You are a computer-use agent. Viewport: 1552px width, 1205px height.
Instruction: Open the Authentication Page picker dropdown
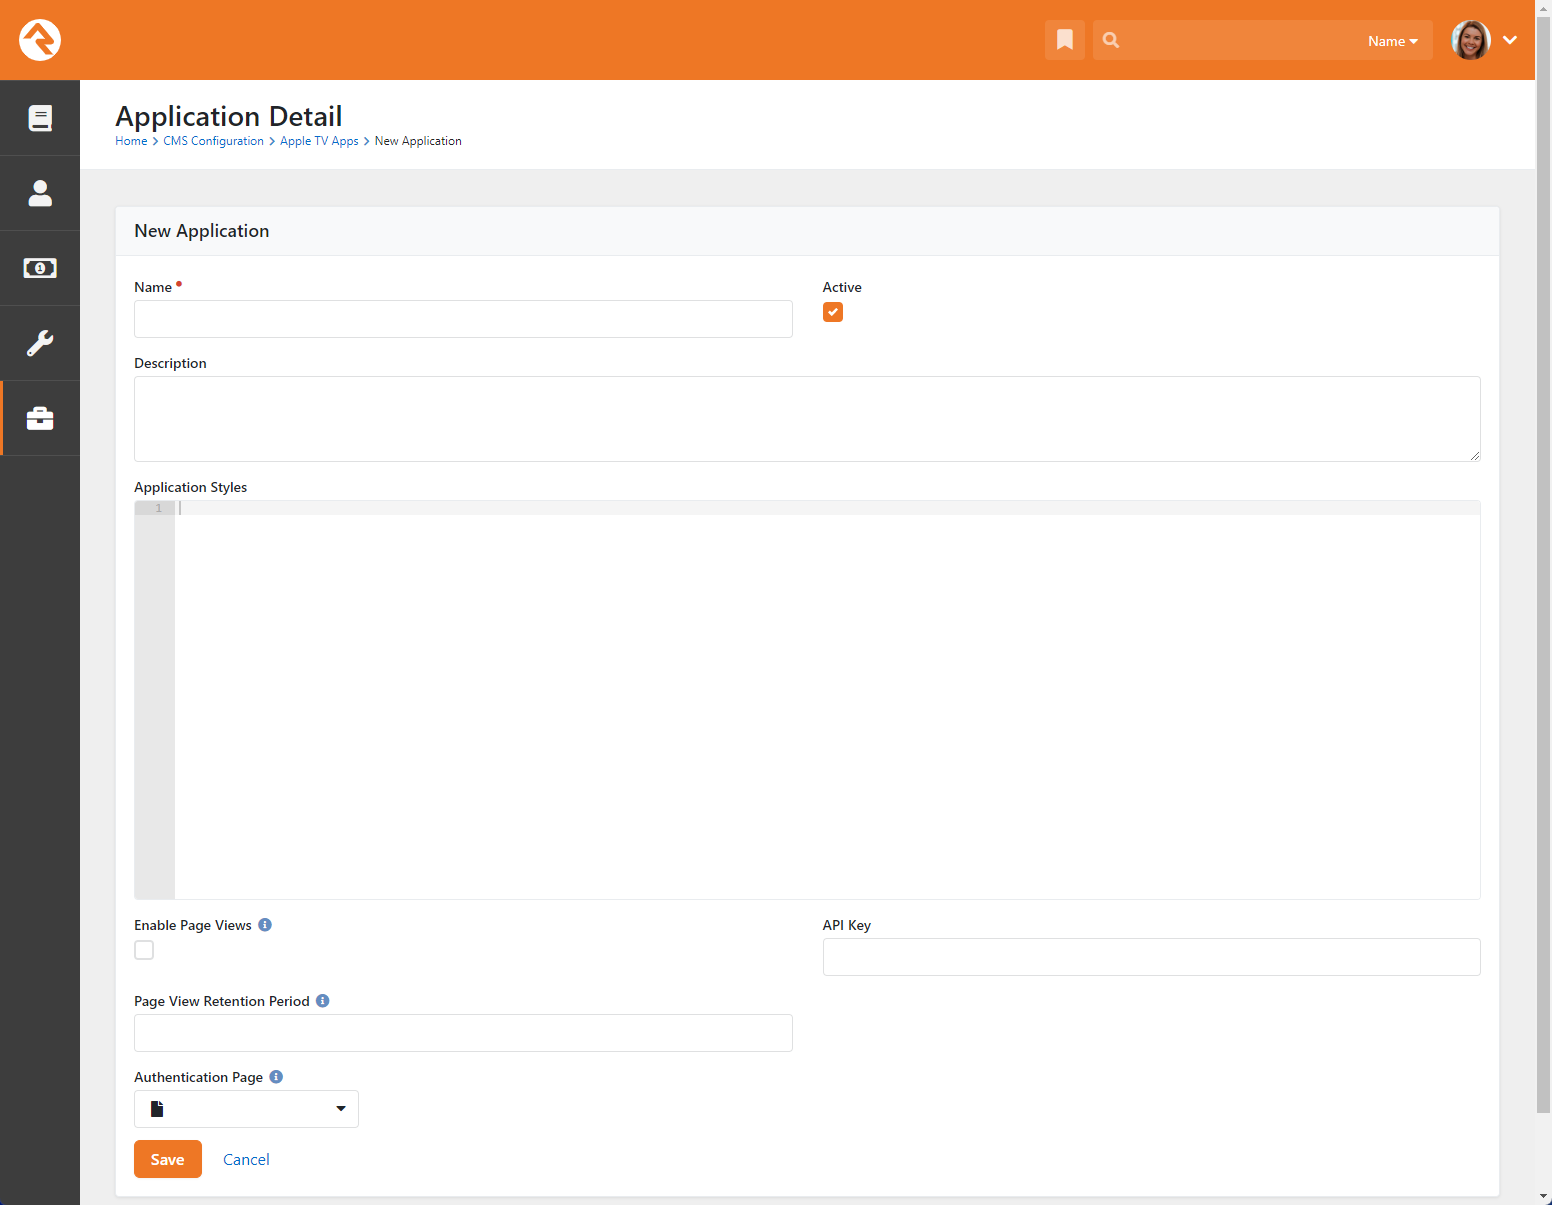point(246,1109)
